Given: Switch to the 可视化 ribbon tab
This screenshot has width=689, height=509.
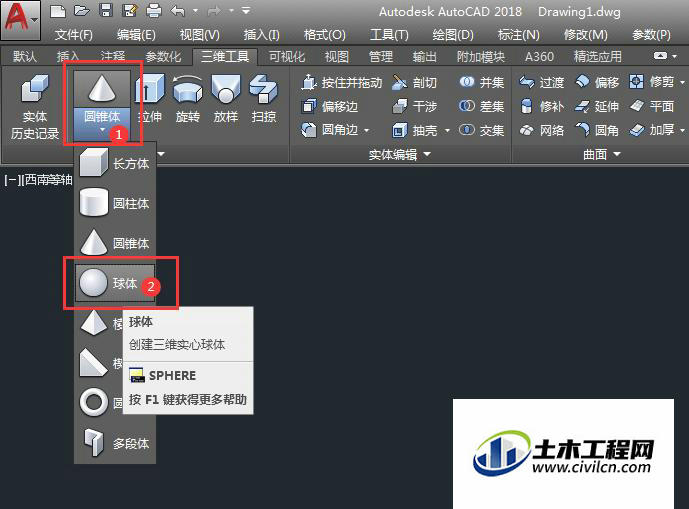Looking at the screenshot, I should pos(286,56).
